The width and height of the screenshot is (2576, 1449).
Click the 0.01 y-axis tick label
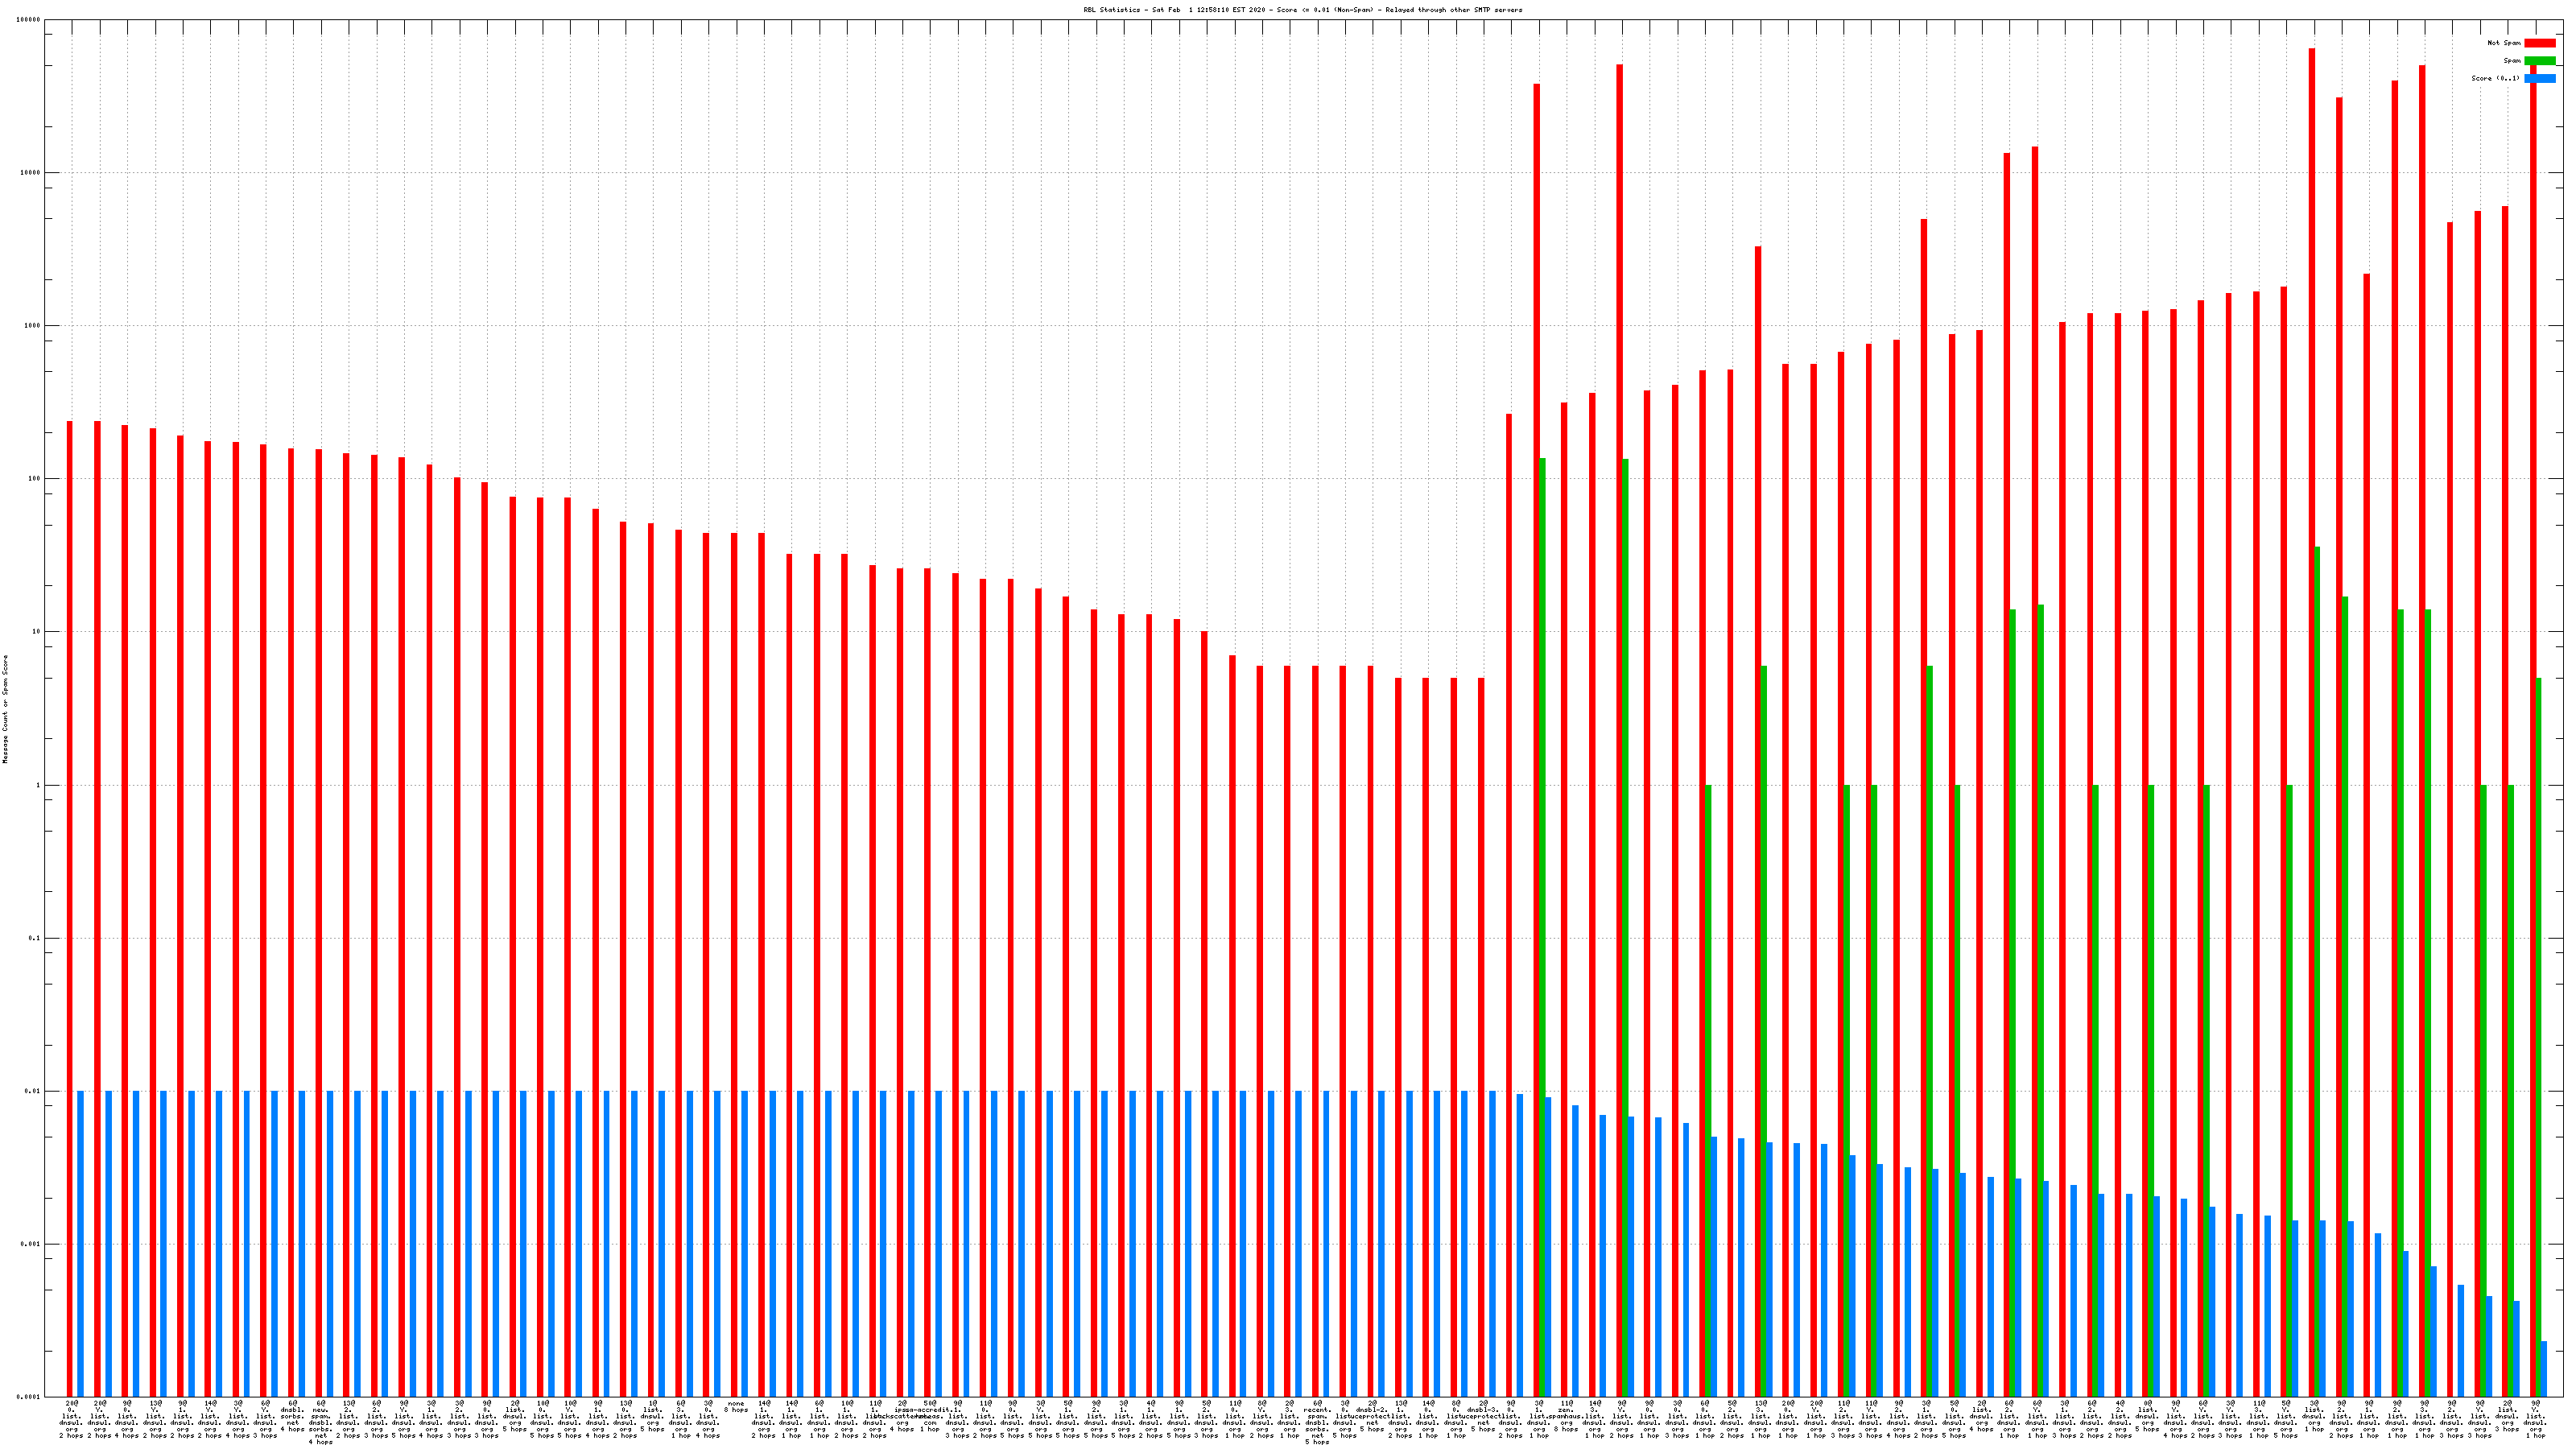[x=33, y=1091]
